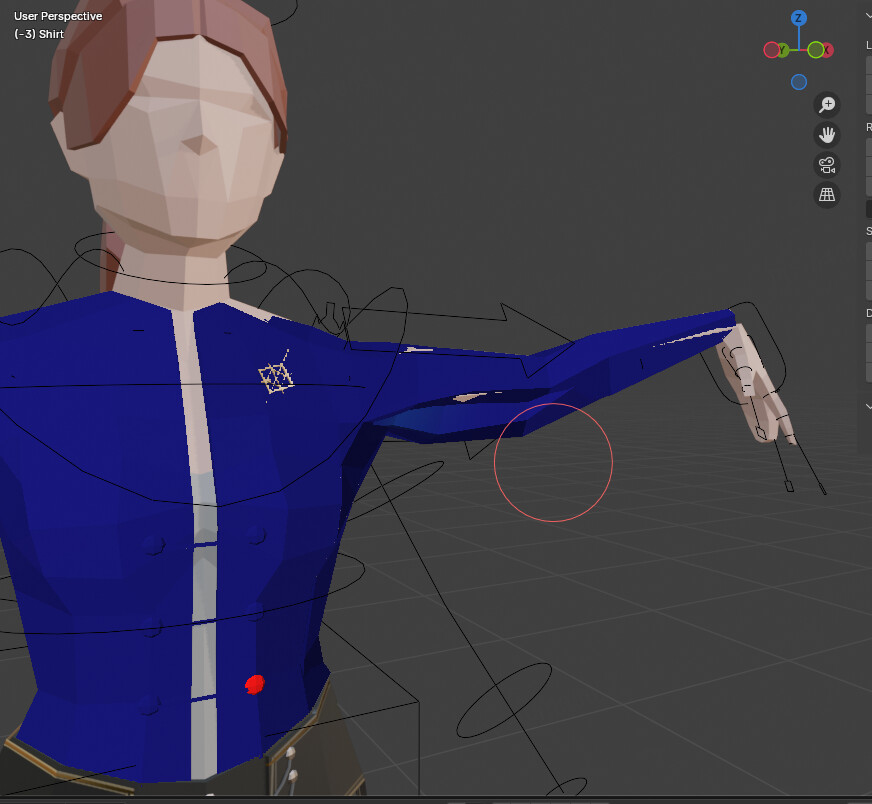872x804 pixels.
Task: Click the unlabeled blue negative-Z gizmo circle
Action: pos(799,82)
